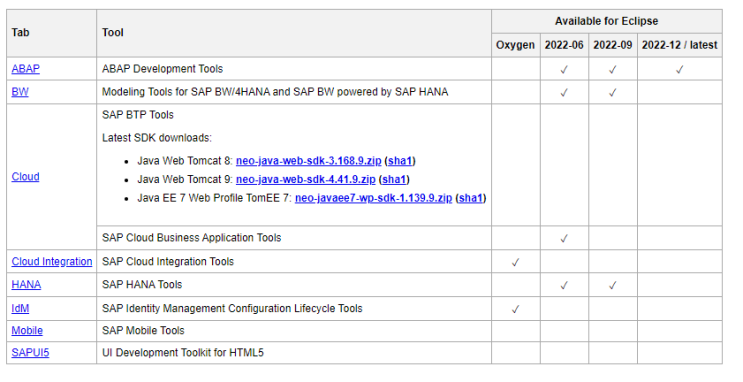Click the '2022-09' column header
The image size is (743, 382).
(613, 45)
